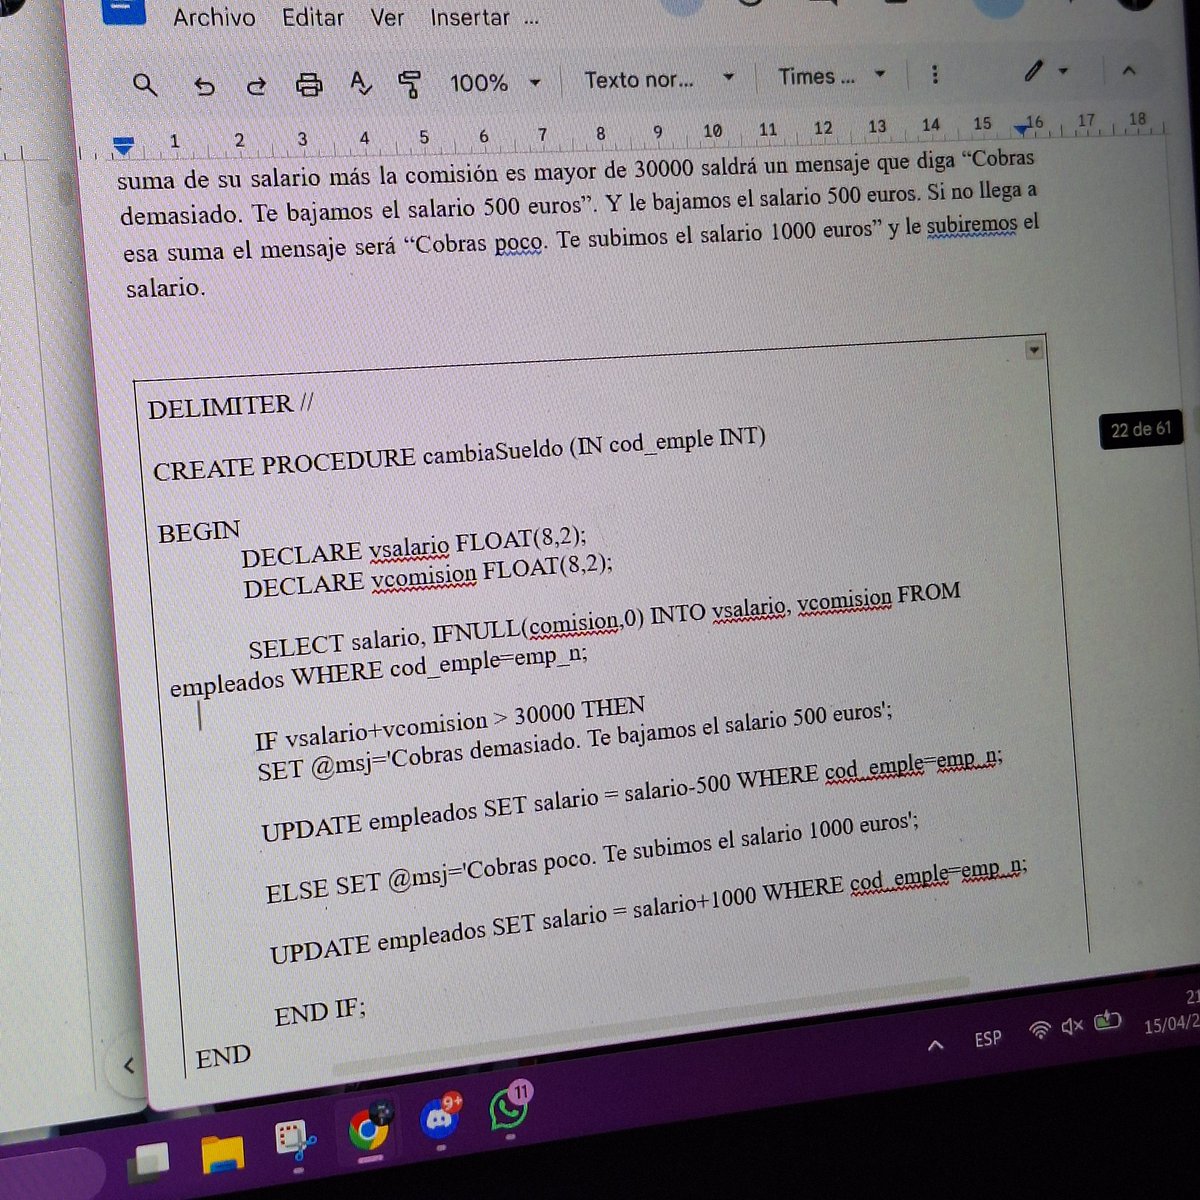Open WhatsApp from the taskbar
The height and width of the screenshot is (1200, 1200).
coord(509,1108)
